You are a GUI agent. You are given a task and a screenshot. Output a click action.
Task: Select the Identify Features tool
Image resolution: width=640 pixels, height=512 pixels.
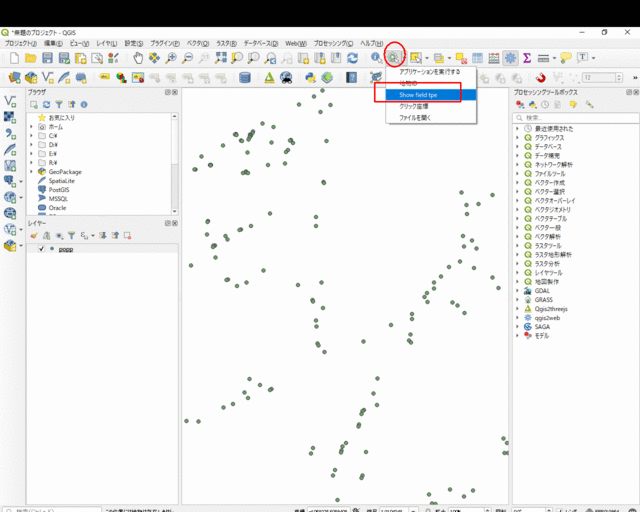[376, 58]
